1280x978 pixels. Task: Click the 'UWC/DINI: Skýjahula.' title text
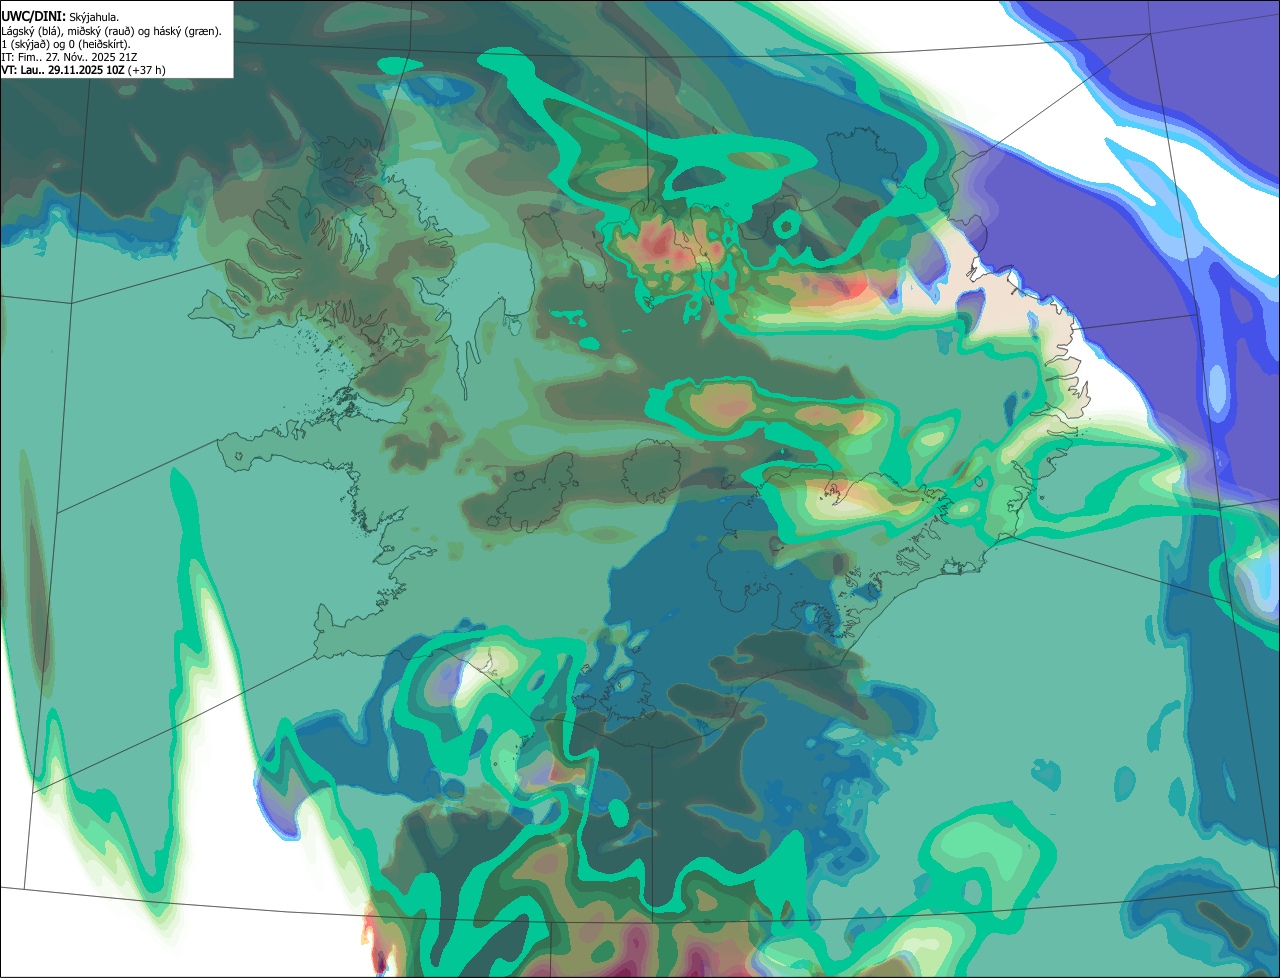(x=60, y=17)
